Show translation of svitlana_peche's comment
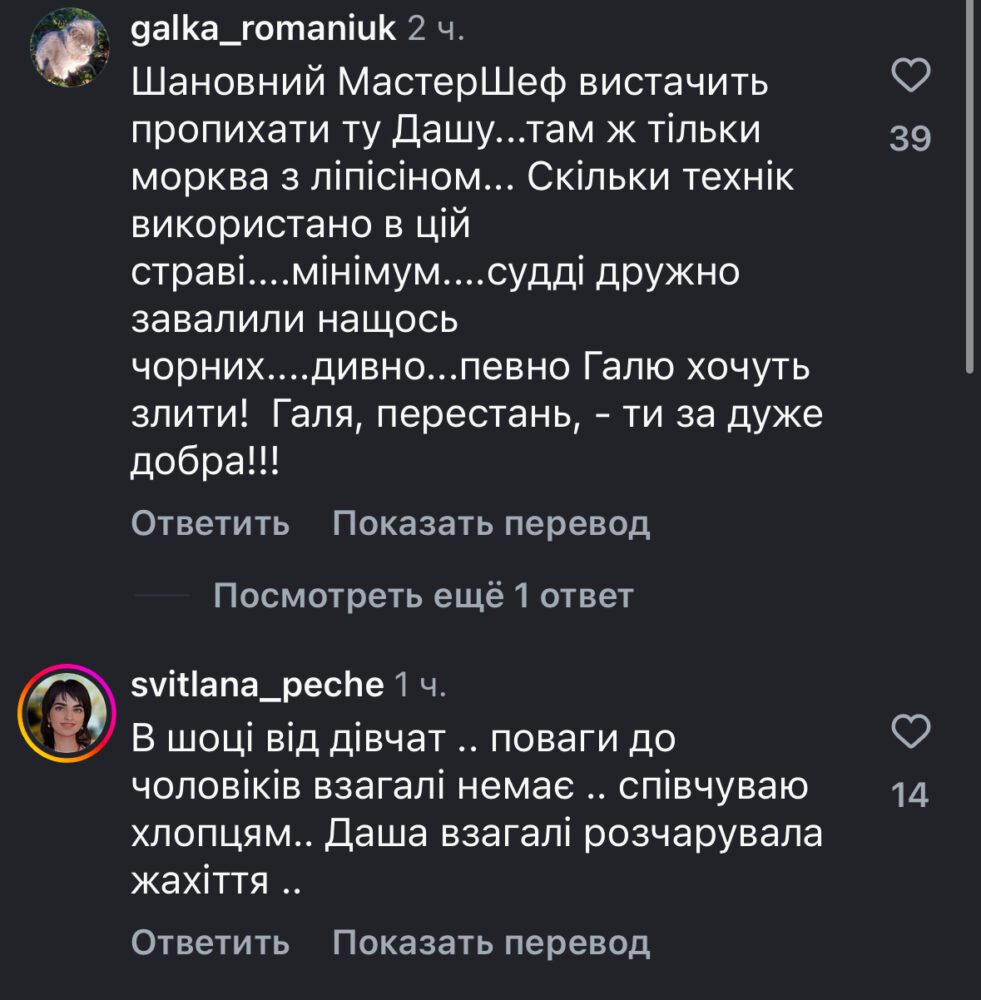The image size is (981, 1000). (491, 942)
